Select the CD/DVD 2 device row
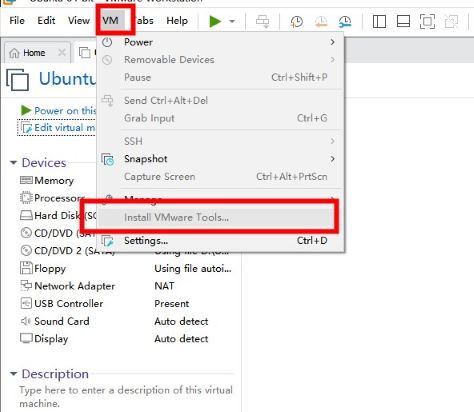 (x=67, y=251)
